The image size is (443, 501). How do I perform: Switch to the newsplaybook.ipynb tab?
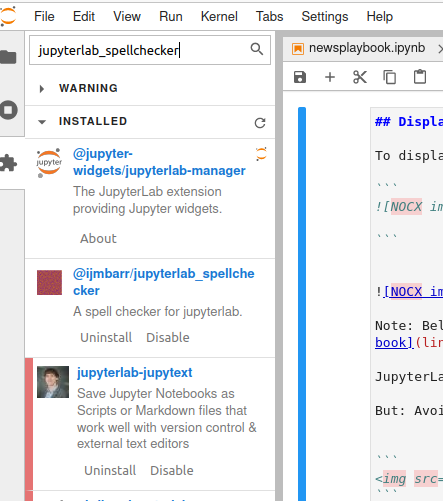click(367, 48)
